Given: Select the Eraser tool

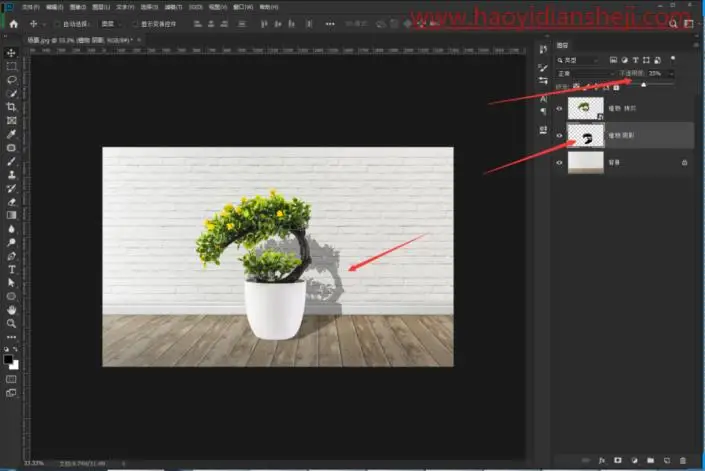Looking at the screenshot, I should coord(11,202).
